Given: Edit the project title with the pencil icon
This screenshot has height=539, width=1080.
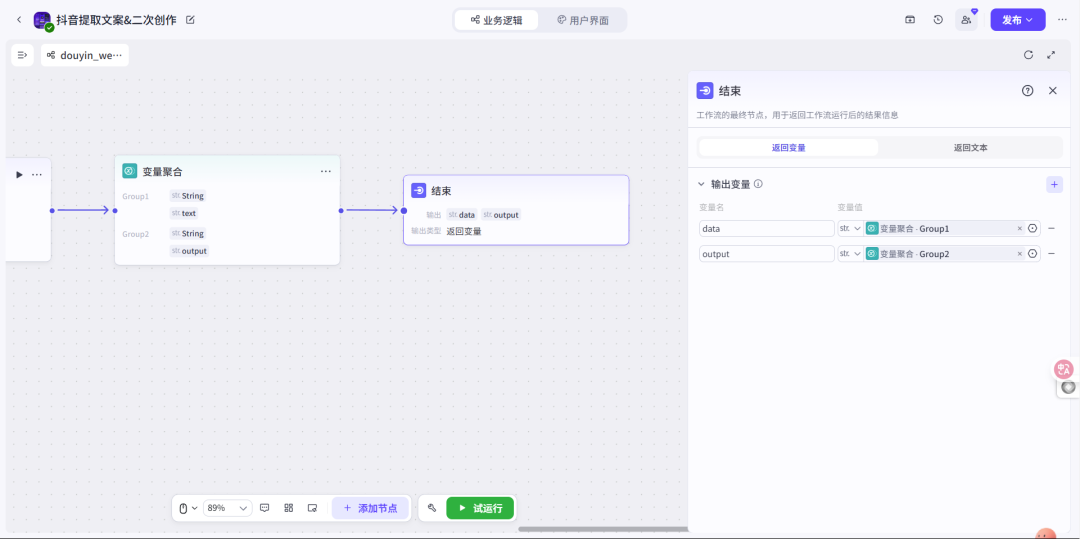Looking at the screenshot, I should coord(191,20).
